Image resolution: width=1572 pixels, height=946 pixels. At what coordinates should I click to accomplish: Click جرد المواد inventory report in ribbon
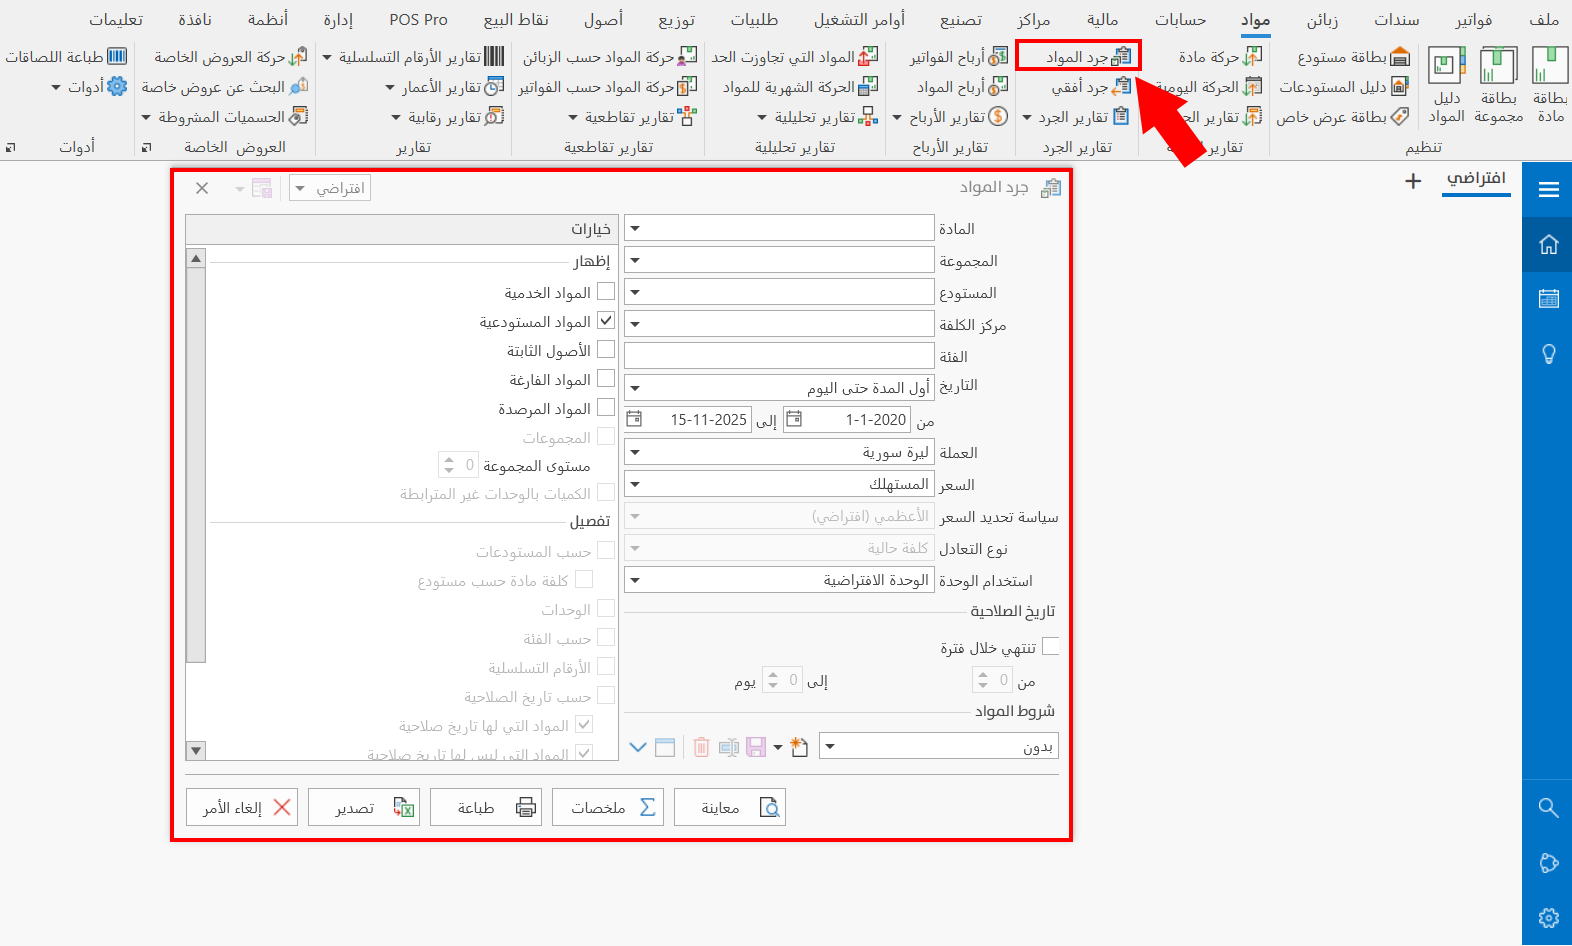coord(1078,56)
